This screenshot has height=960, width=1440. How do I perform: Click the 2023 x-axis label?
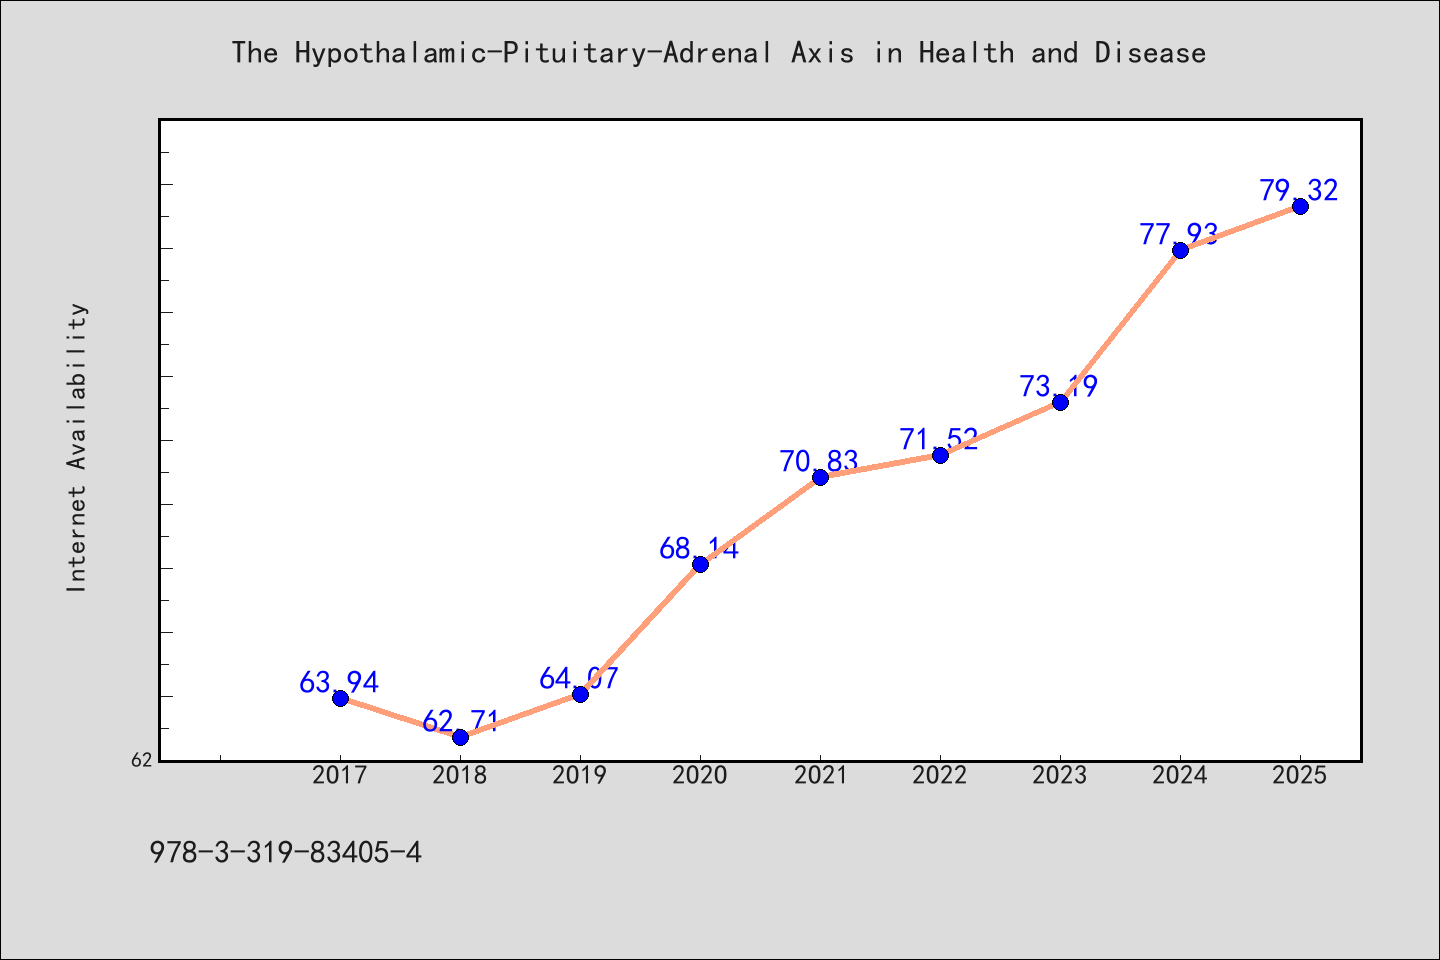tap(1060, 775)
